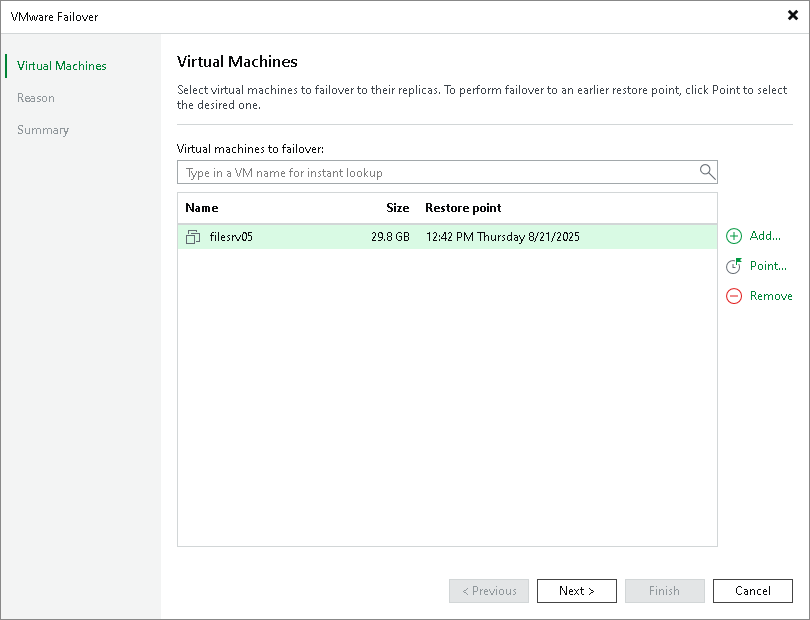Screen dimensions: 810x620
Task: Click the 12:42 PM Thursday 8/21/2025 cell
Action: click(503, 237)
